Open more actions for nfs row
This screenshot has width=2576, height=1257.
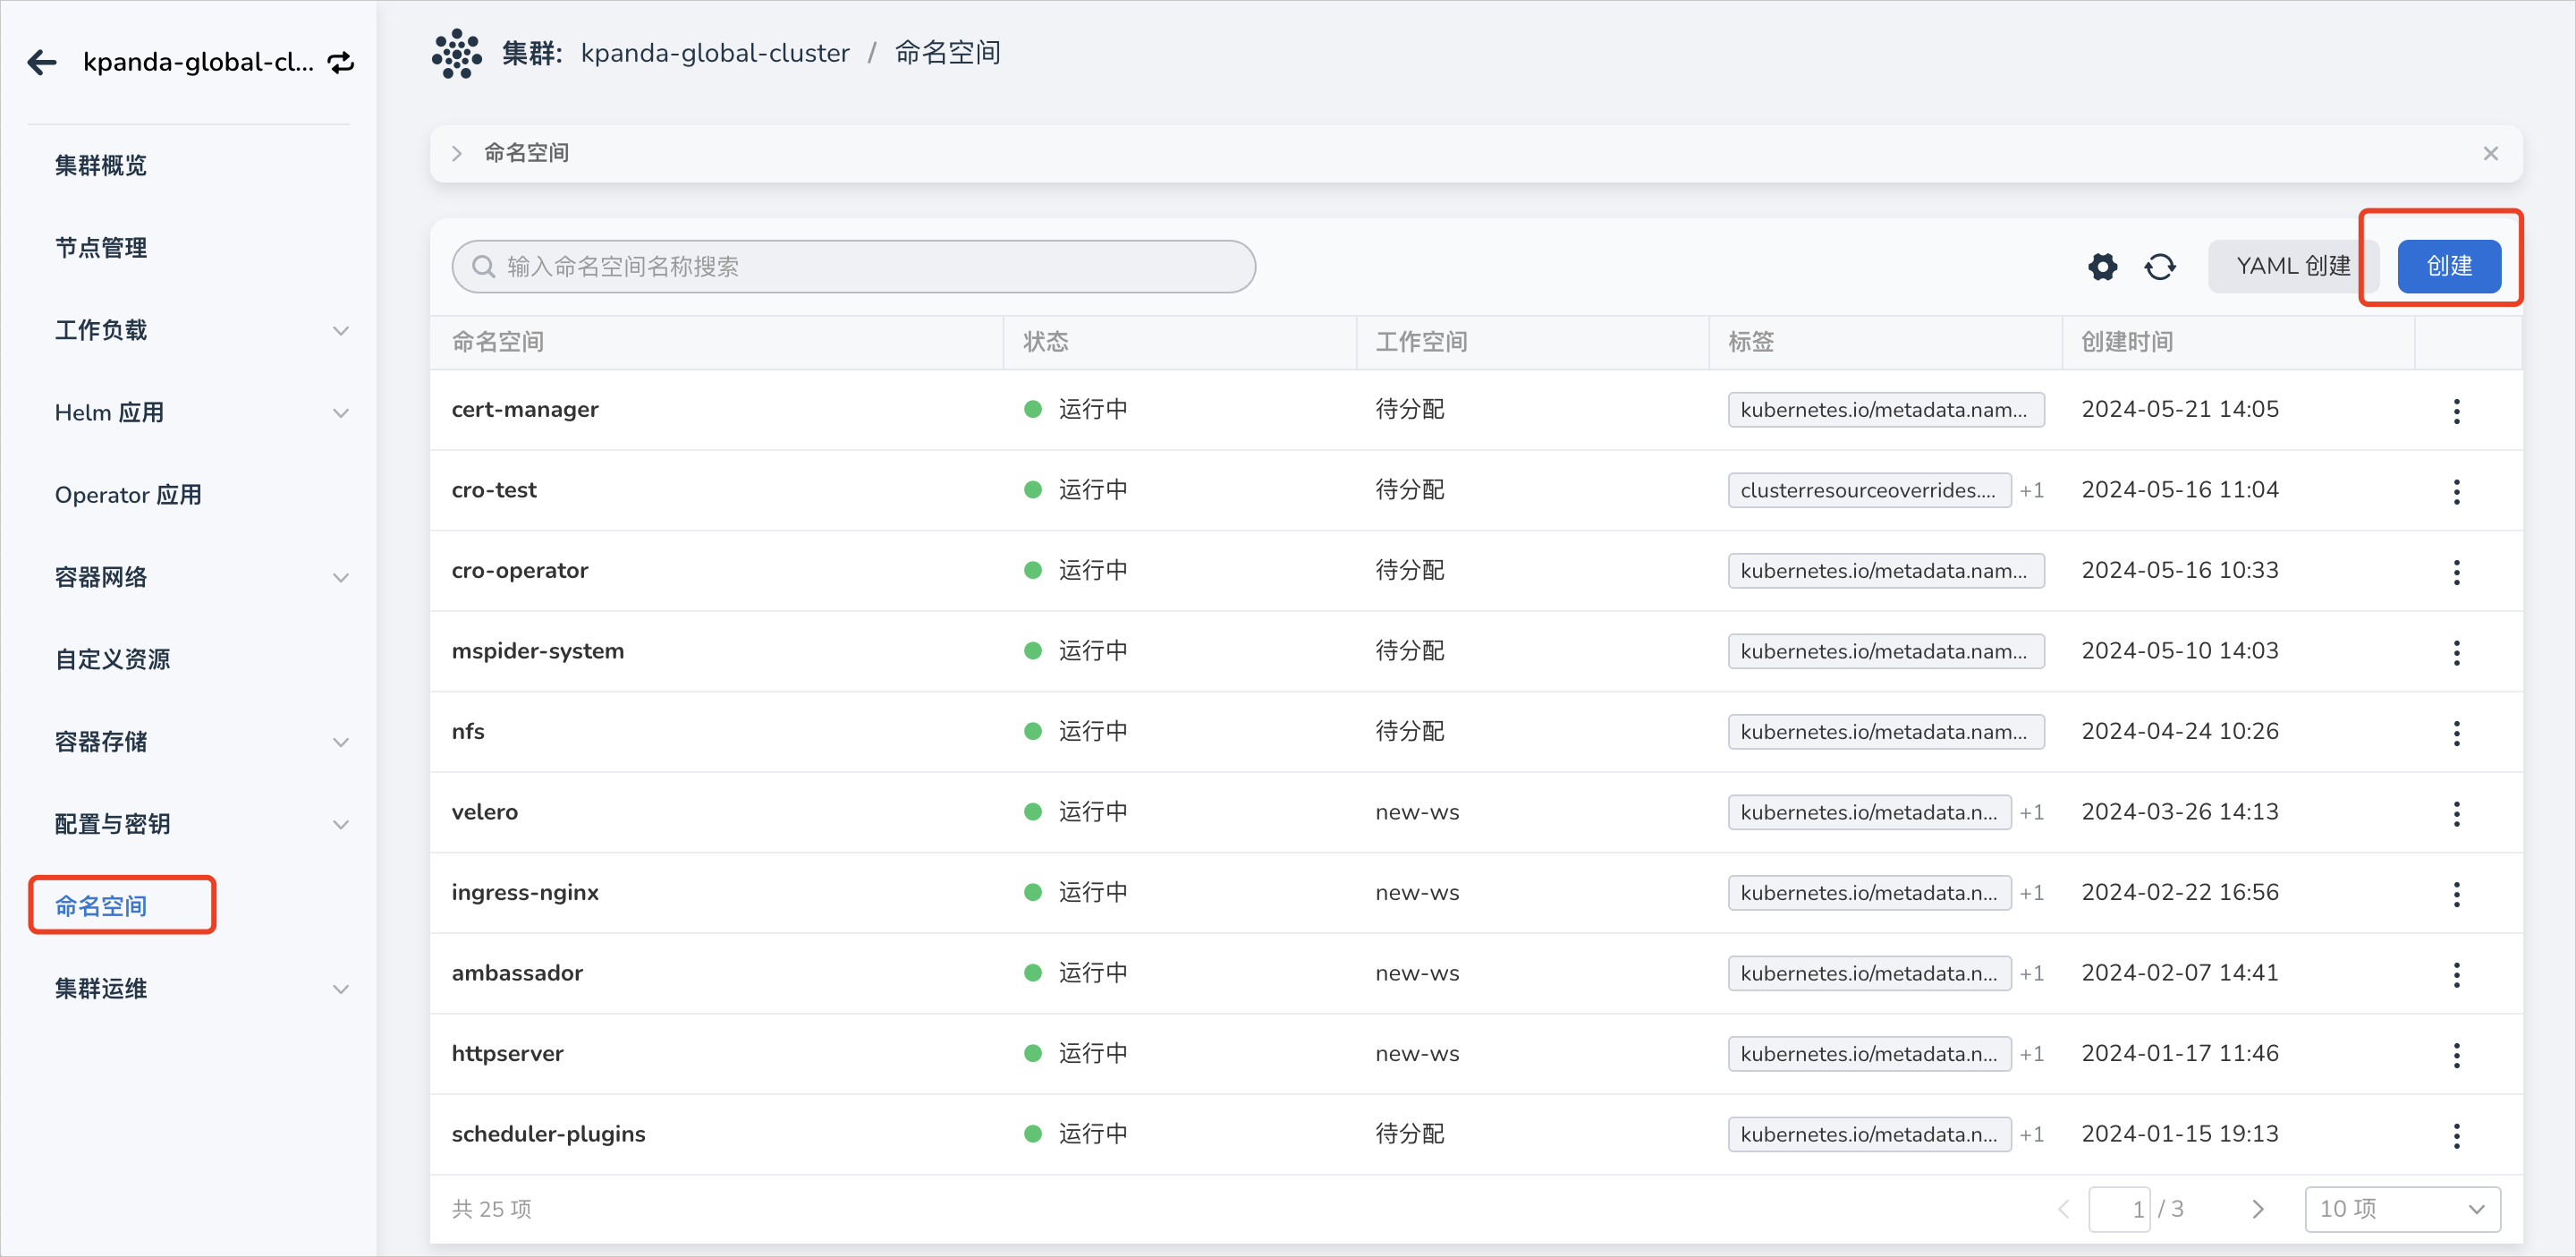click(2456, 732)
